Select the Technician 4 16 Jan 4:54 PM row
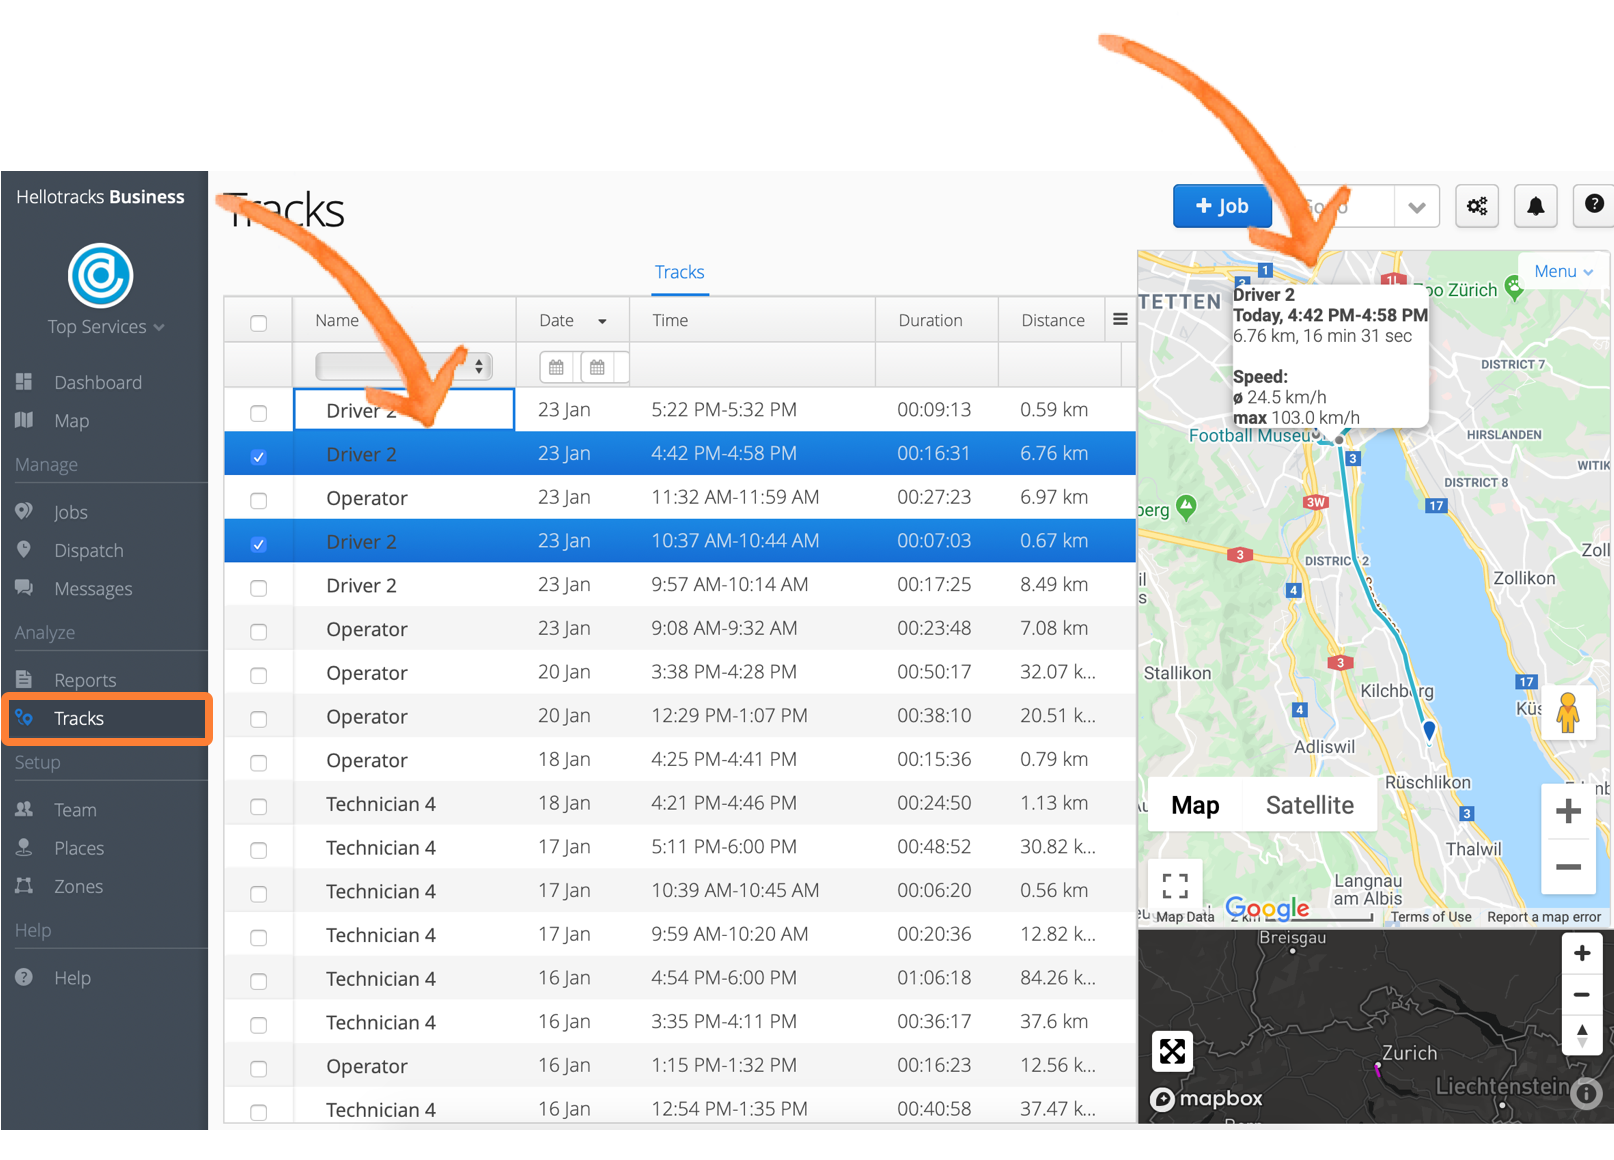The height and width of the screenshot is (1160, 1614). point(680,978)
